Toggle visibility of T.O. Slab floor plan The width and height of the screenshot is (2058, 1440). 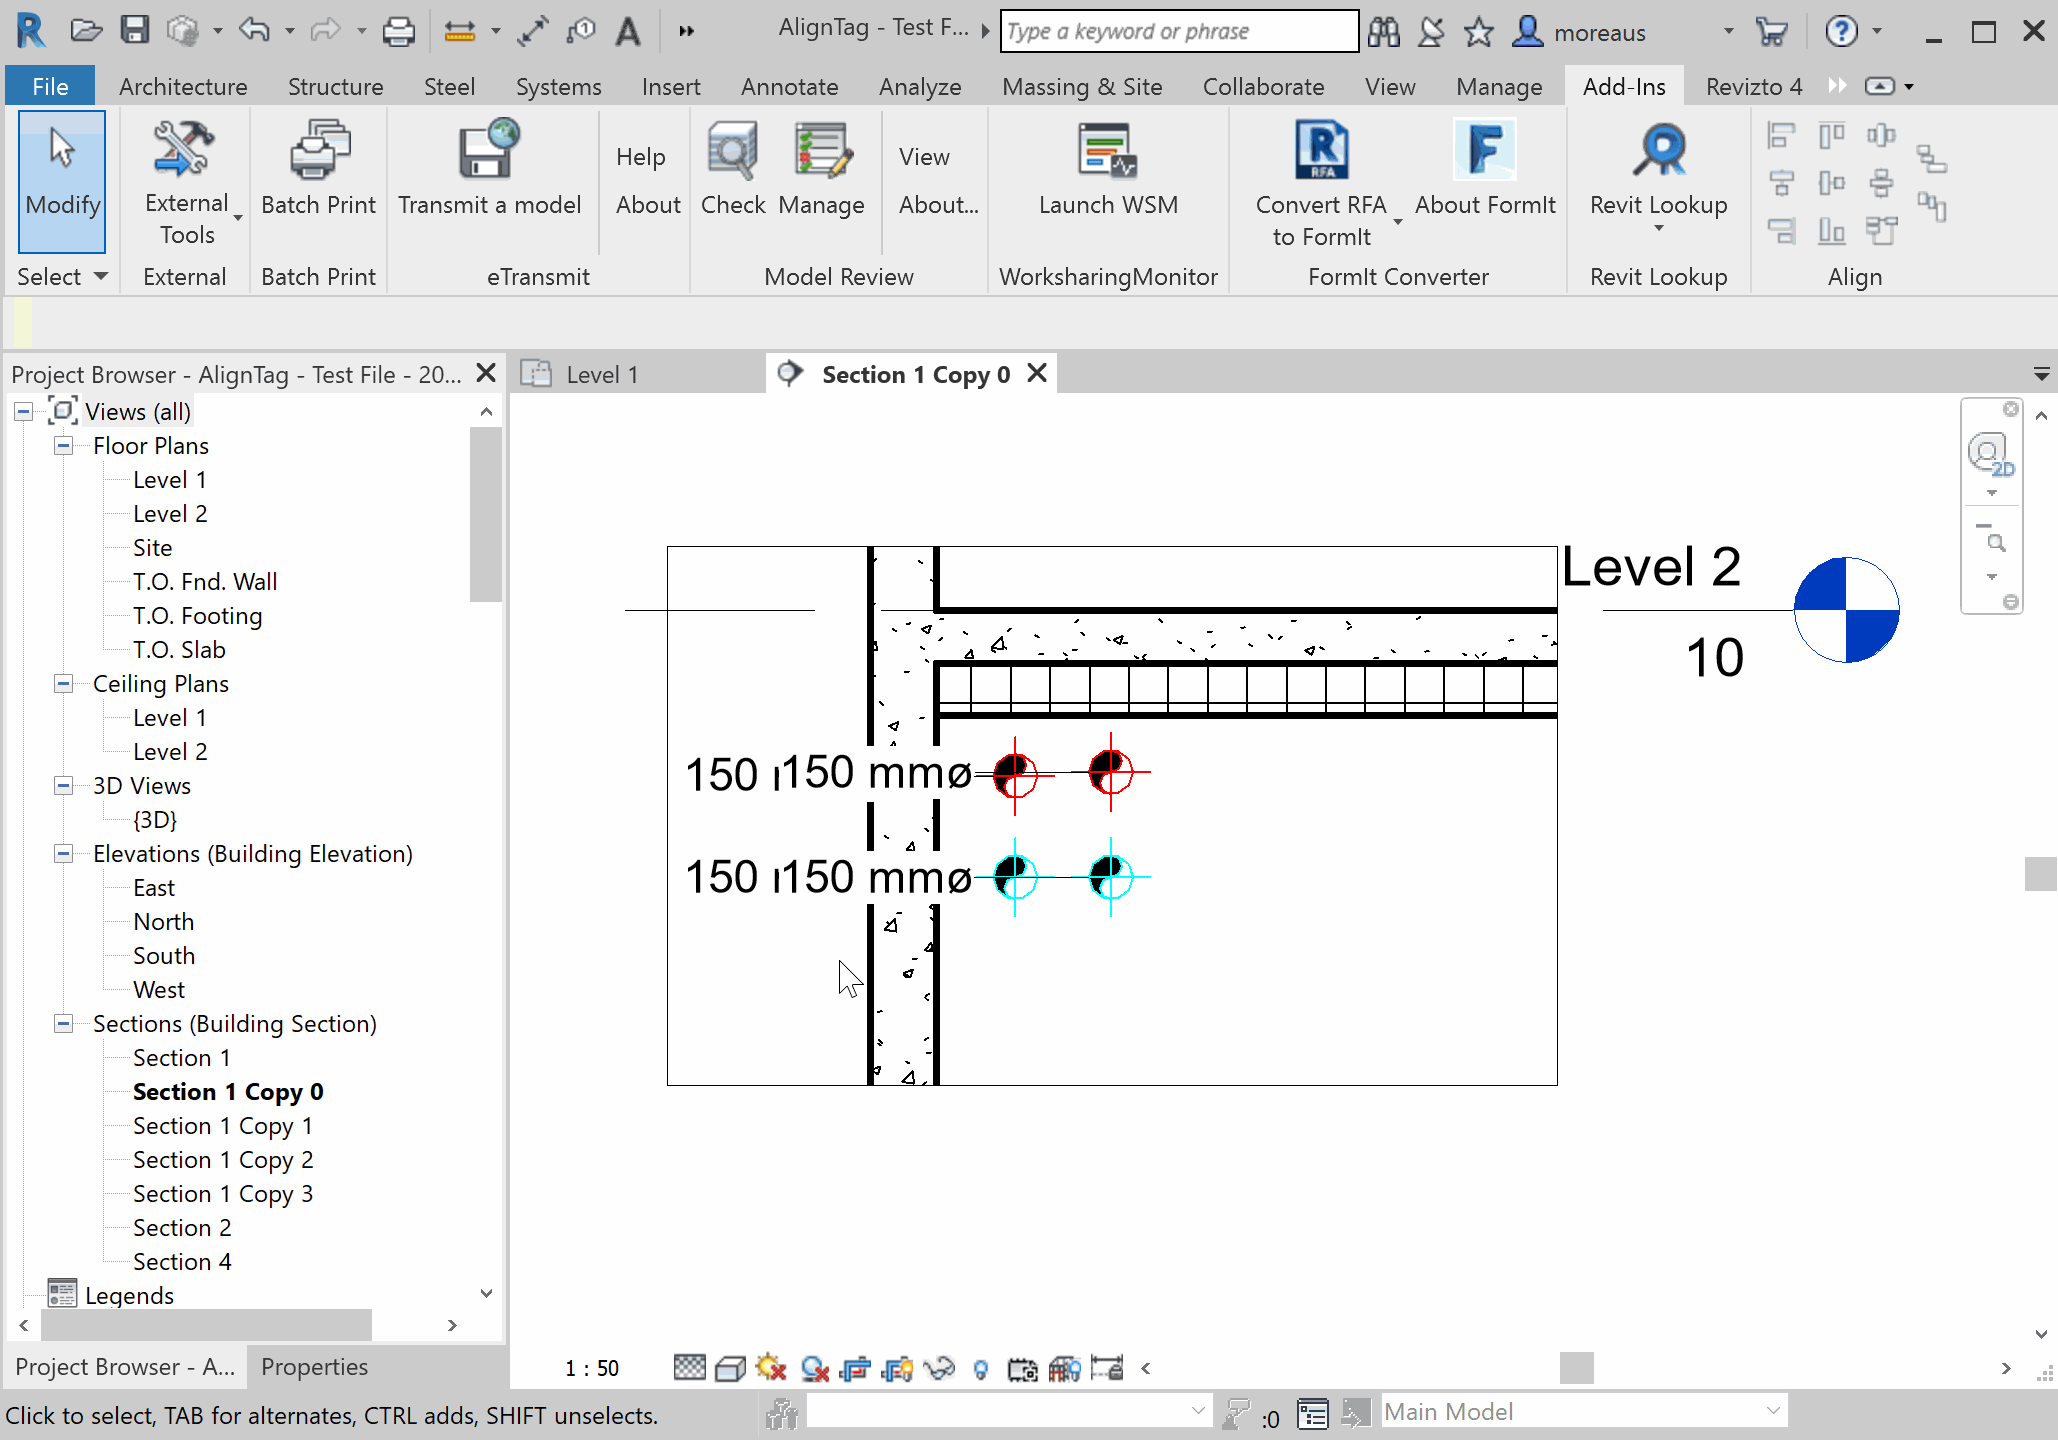[177, 649]
